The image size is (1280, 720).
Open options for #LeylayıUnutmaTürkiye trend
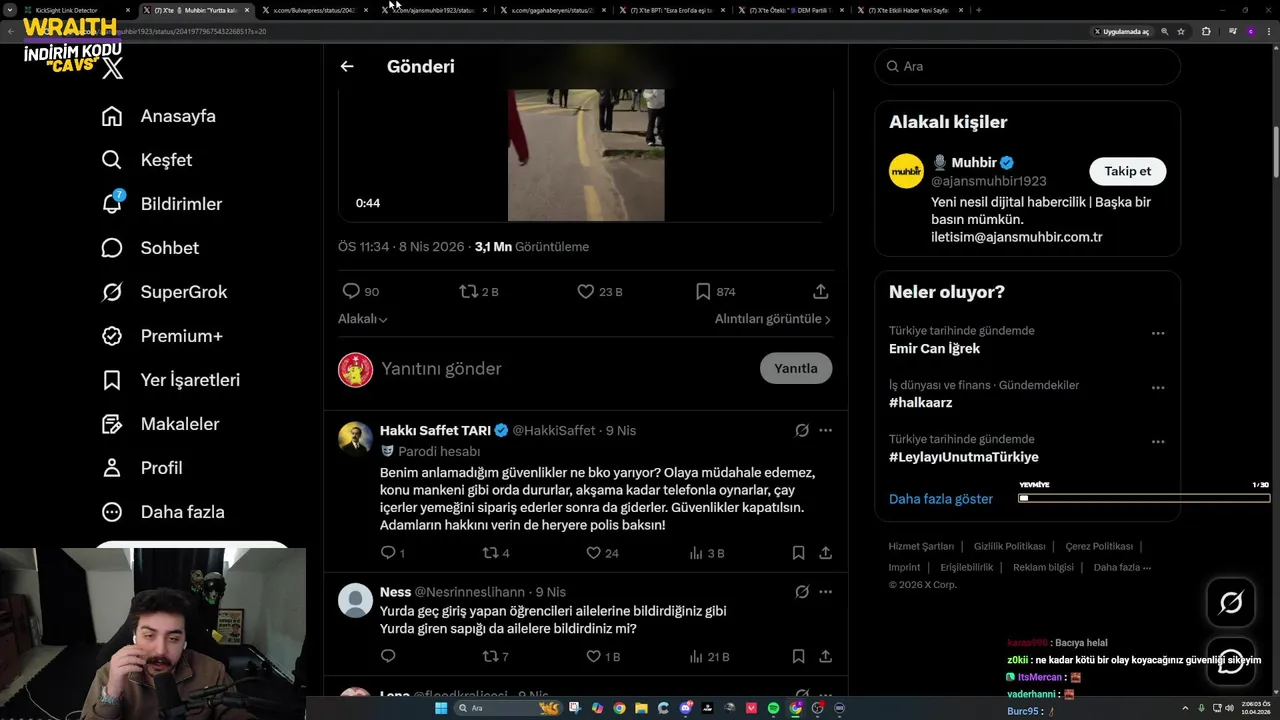click(x=1157, y=441)
